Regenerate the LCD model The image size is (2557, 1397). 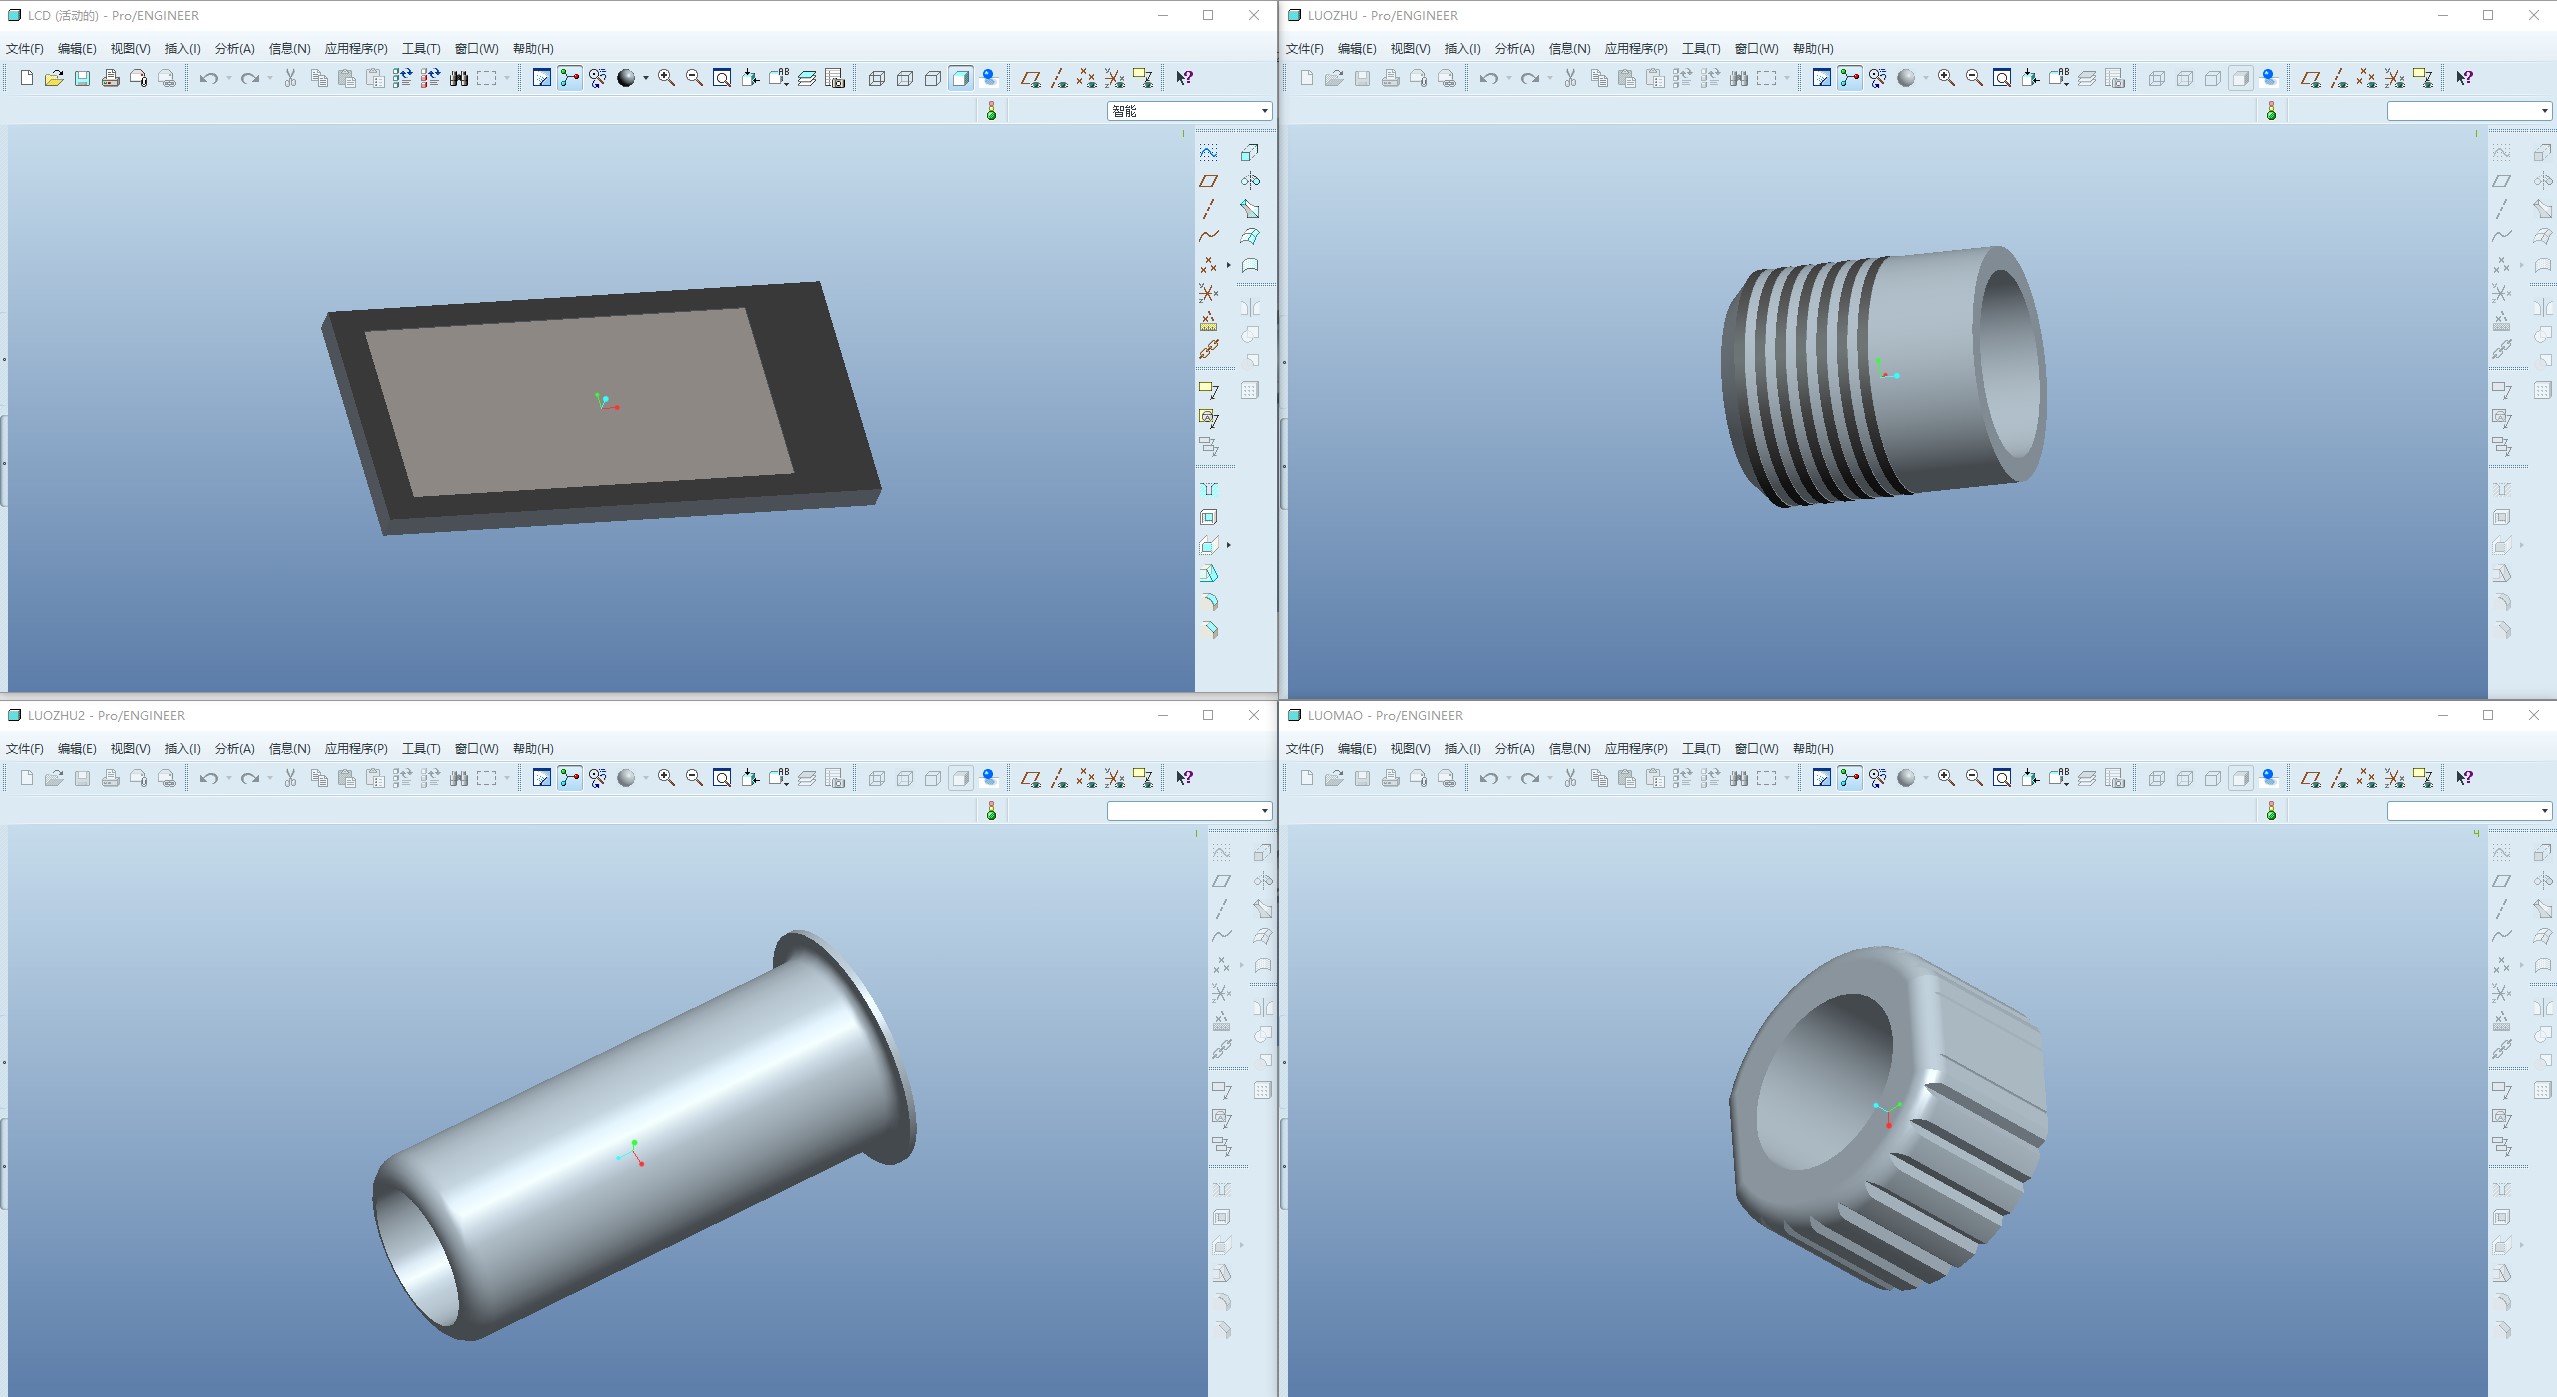pyautogui.click(x=403, y=78)
